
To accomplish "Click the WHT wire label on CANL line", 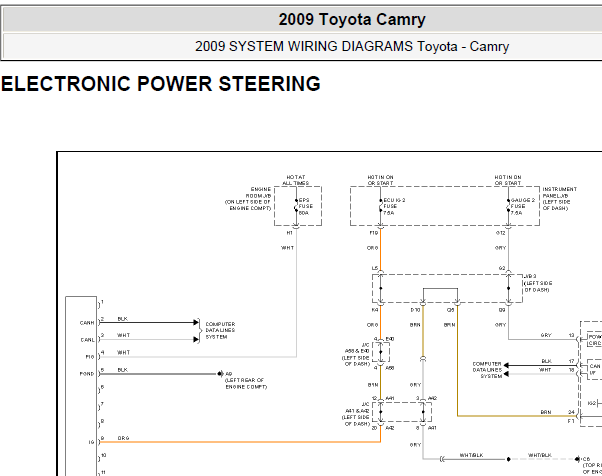I will [x=124, y=336].
